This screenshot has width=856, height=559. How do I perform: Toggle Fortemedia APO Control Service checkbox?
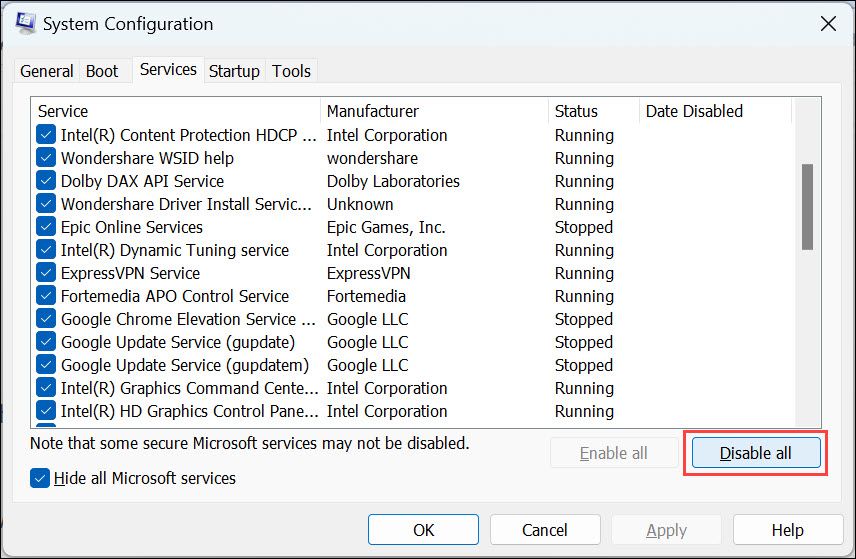point(46,295)
